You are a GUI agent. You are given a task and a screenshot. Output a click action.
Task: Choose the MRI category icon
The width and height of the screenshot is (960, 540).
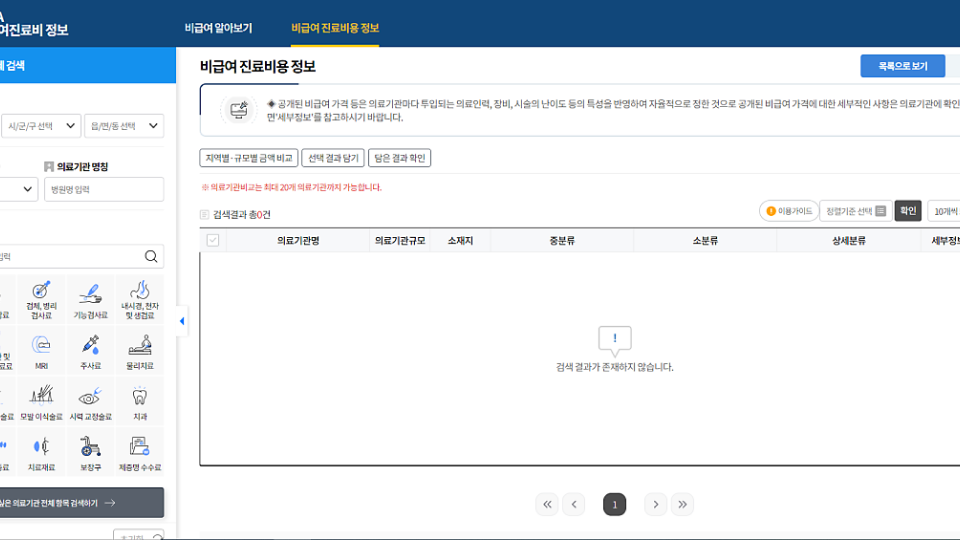[41, 350]
